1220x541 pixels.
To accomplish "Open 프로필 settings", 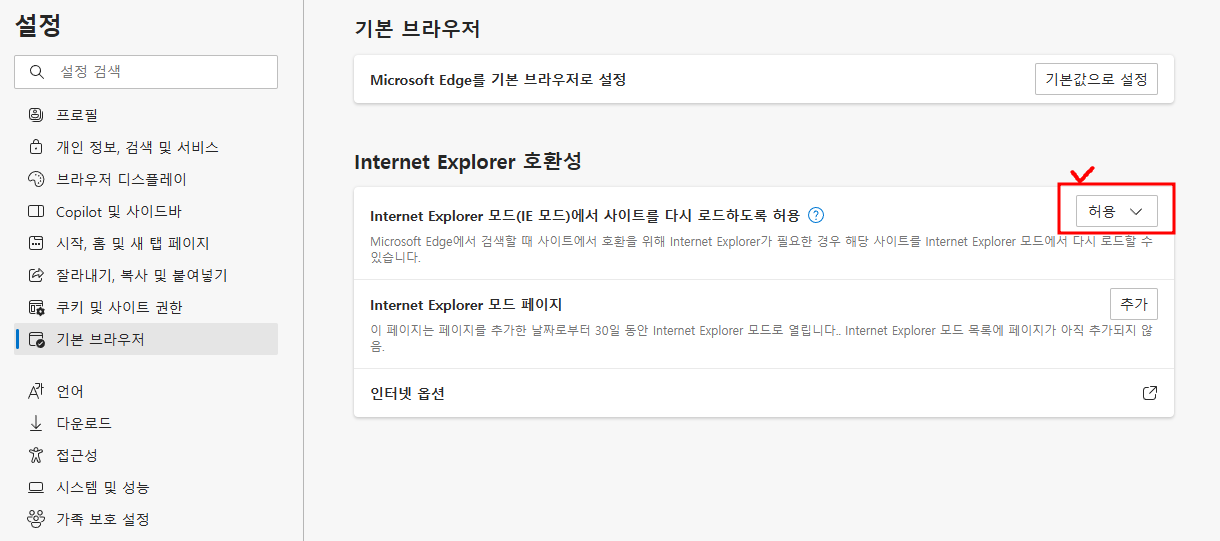I will (147, 115).
